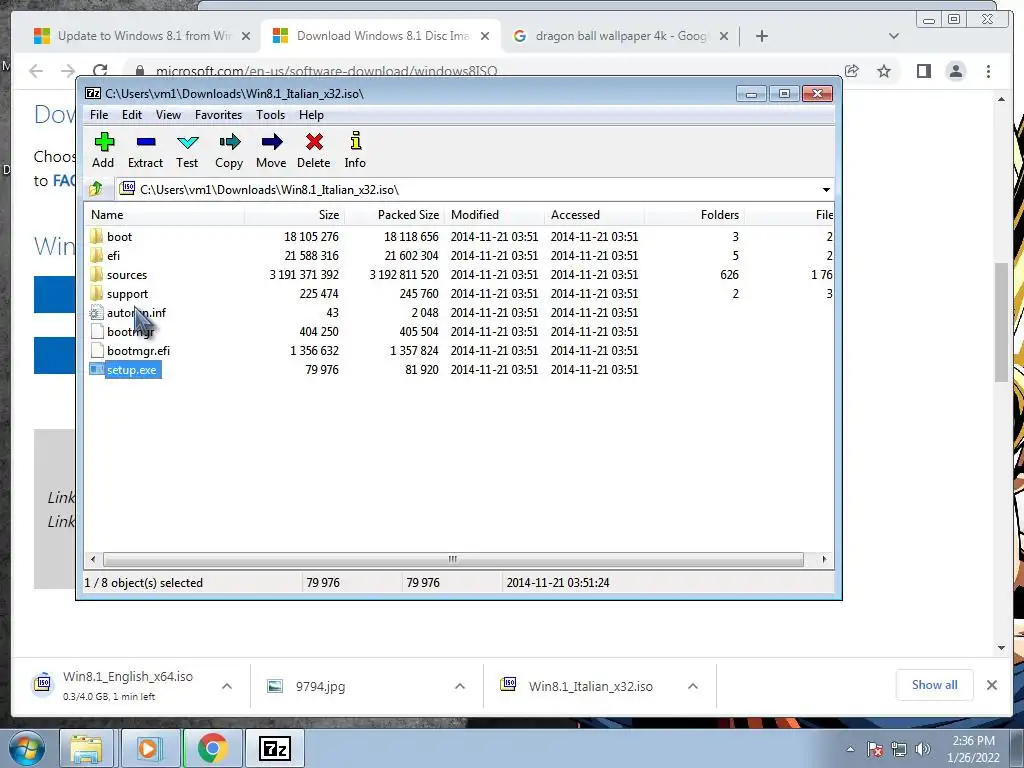Open the Edit menu in 7-Zip
Image resolution: width=1024 pixels, height=768 pixels.
click(131, 115)
